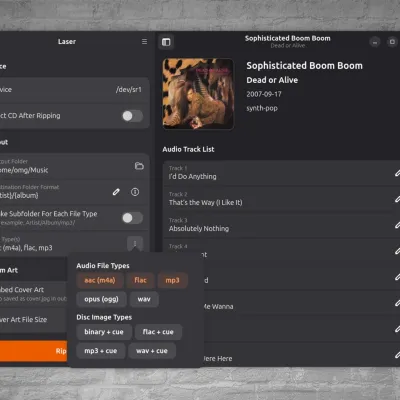This screenshot has height=400, width=400.
Task: Toggle Subfolder For Each File Type switch
Action: tap(132, 218)
